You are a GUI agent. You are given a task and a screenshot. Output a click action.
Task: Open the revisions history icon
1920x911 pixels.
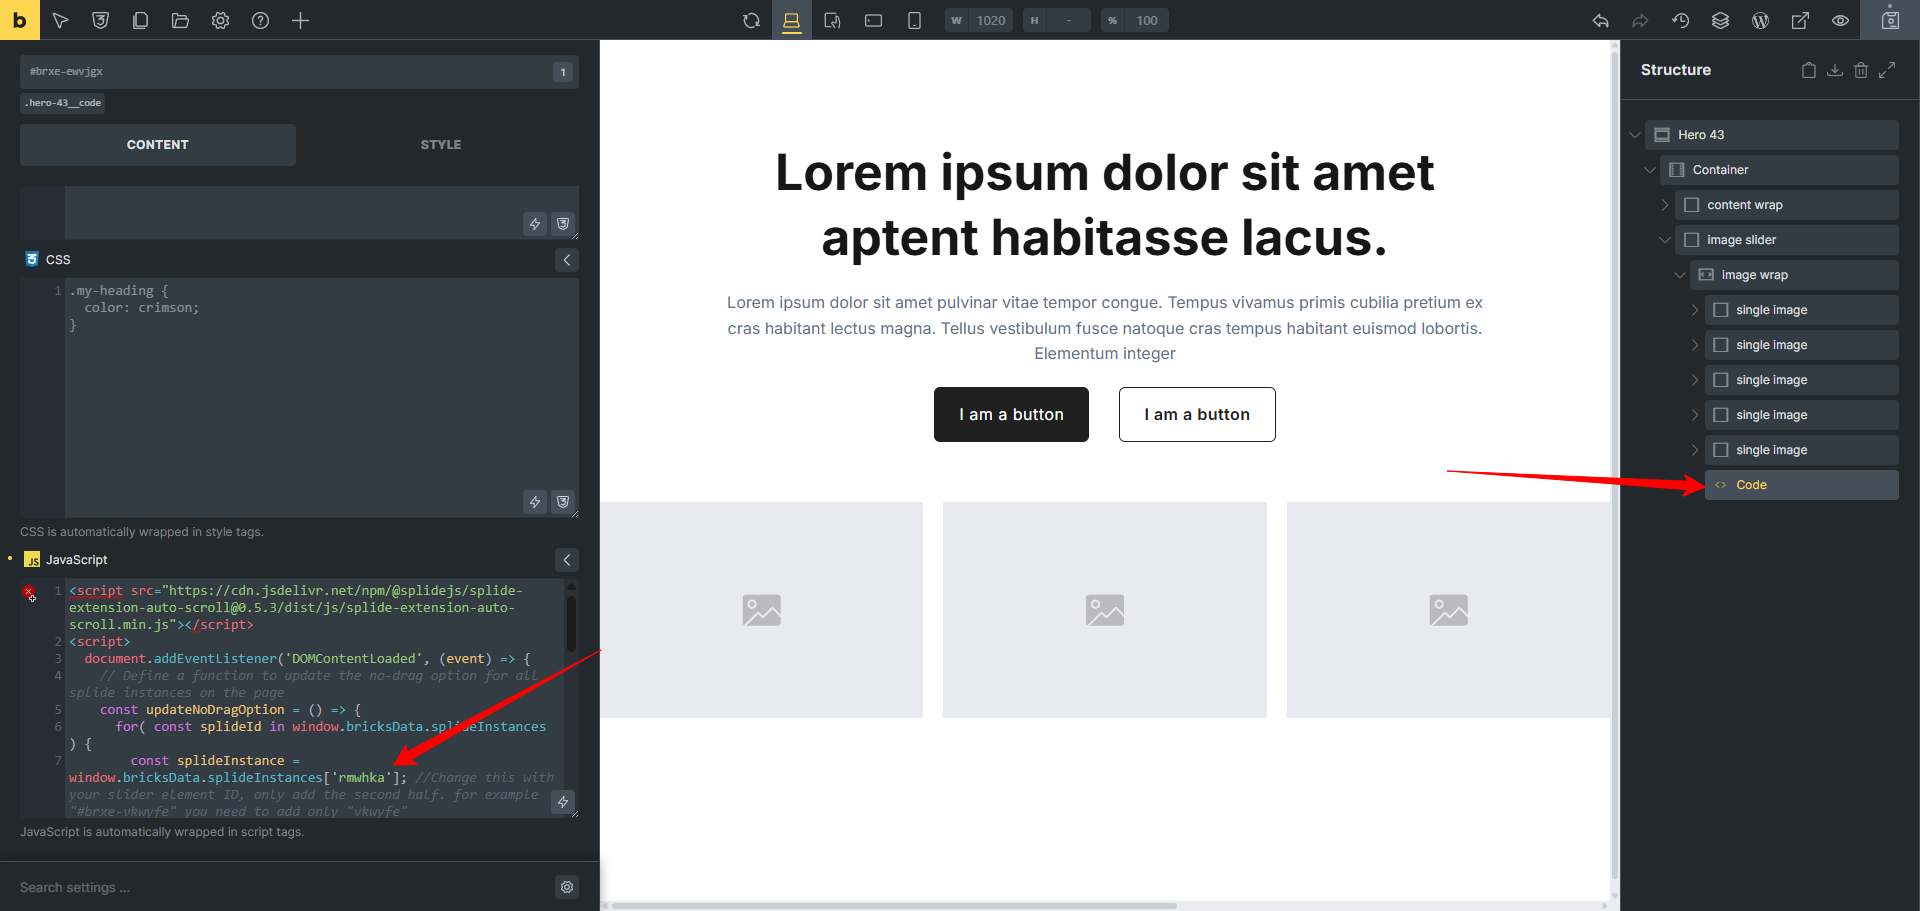pos(1680,20)
